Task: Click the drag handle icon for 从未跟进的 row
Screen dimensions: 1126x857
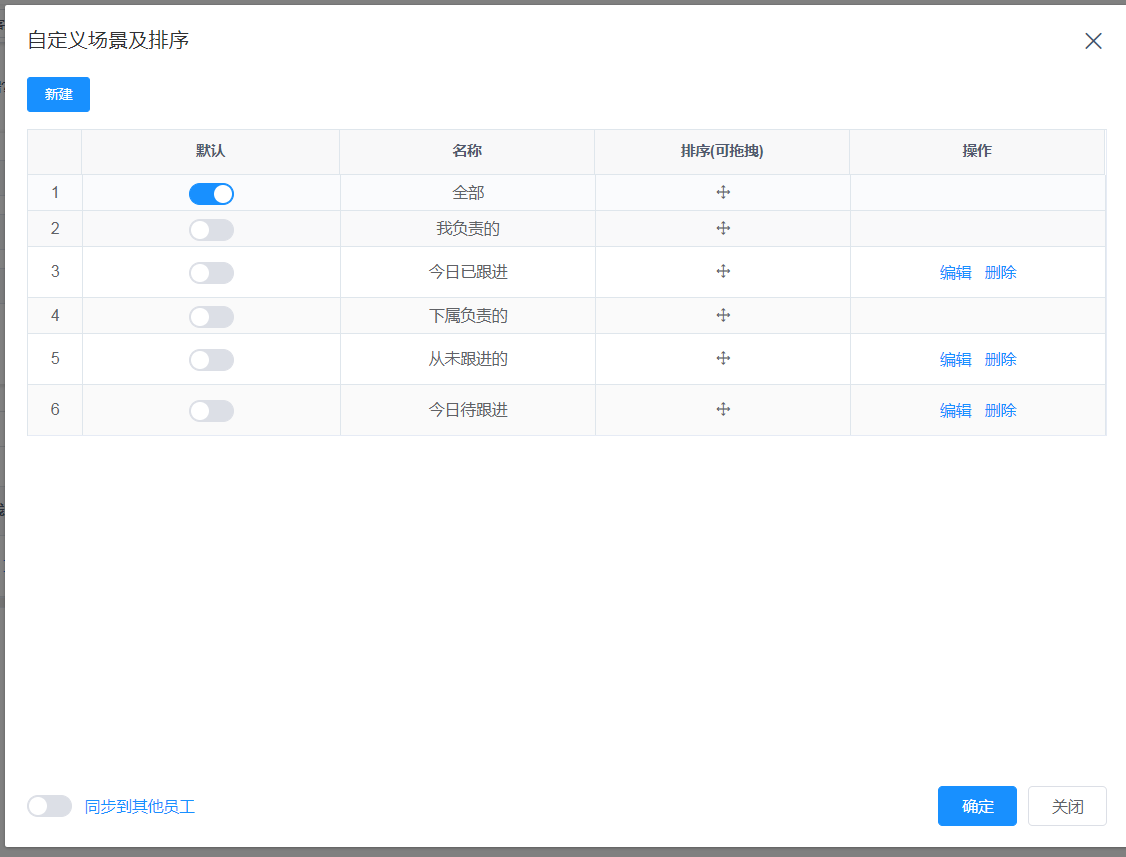Action: click(x=723, y=358)
